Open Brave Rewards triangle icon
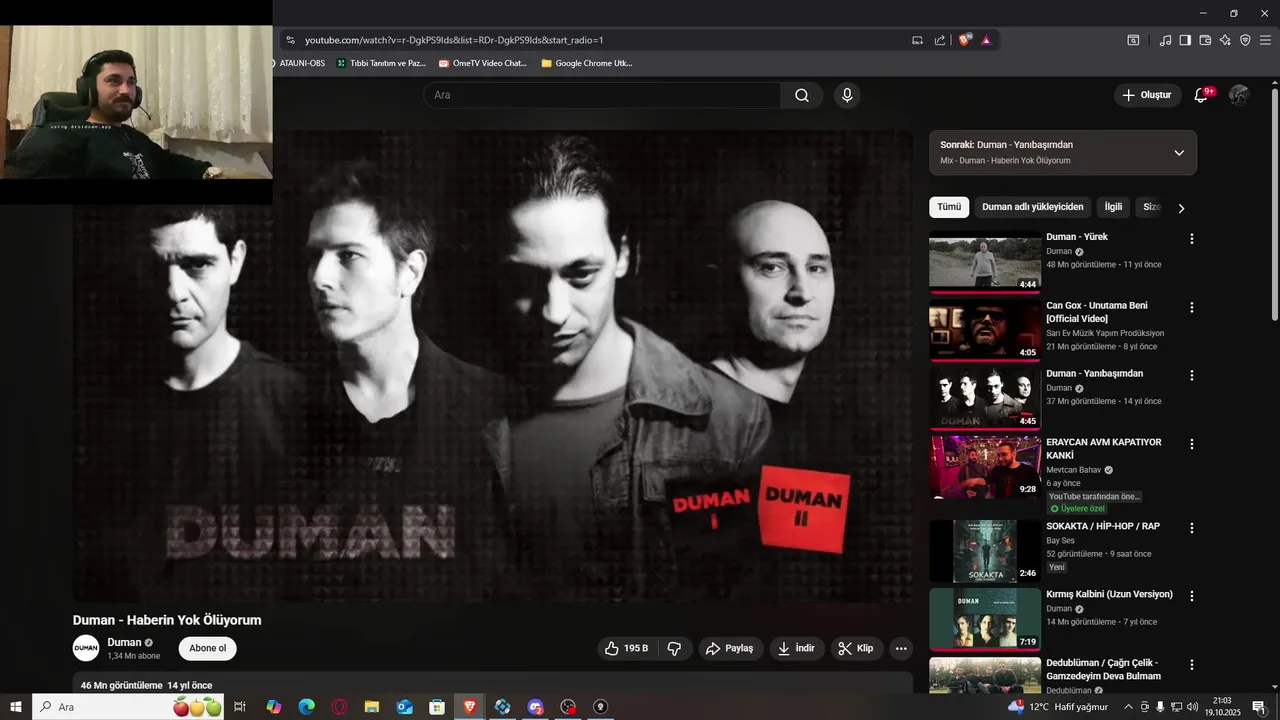 (x=986, y=40)
